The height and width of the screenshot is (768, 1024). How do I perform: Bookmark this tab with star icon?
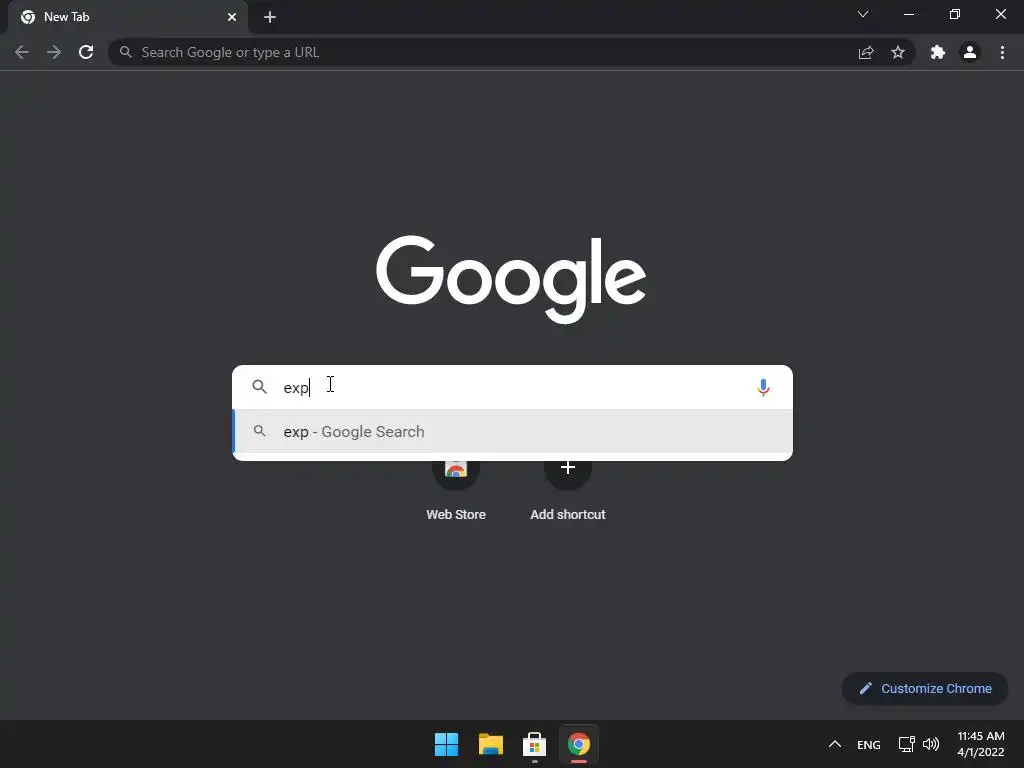pyautogui.click(x=898, y=52)
